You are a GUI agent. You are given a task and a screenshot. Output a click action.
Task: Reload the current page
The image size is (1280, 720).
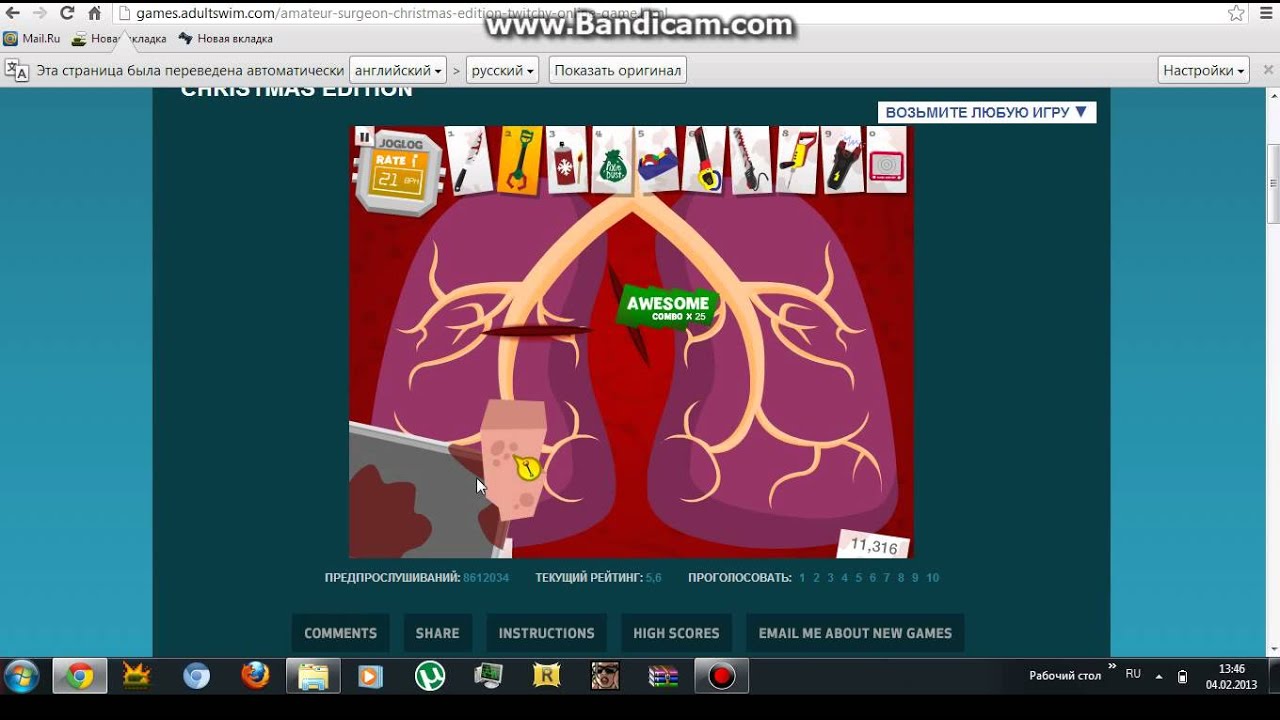coord(67,13)
